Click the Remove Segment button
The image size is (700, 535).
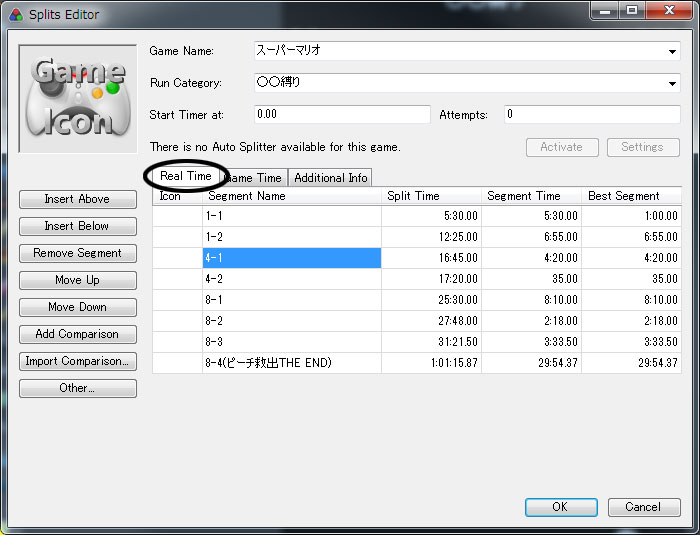tap(78, 254)
